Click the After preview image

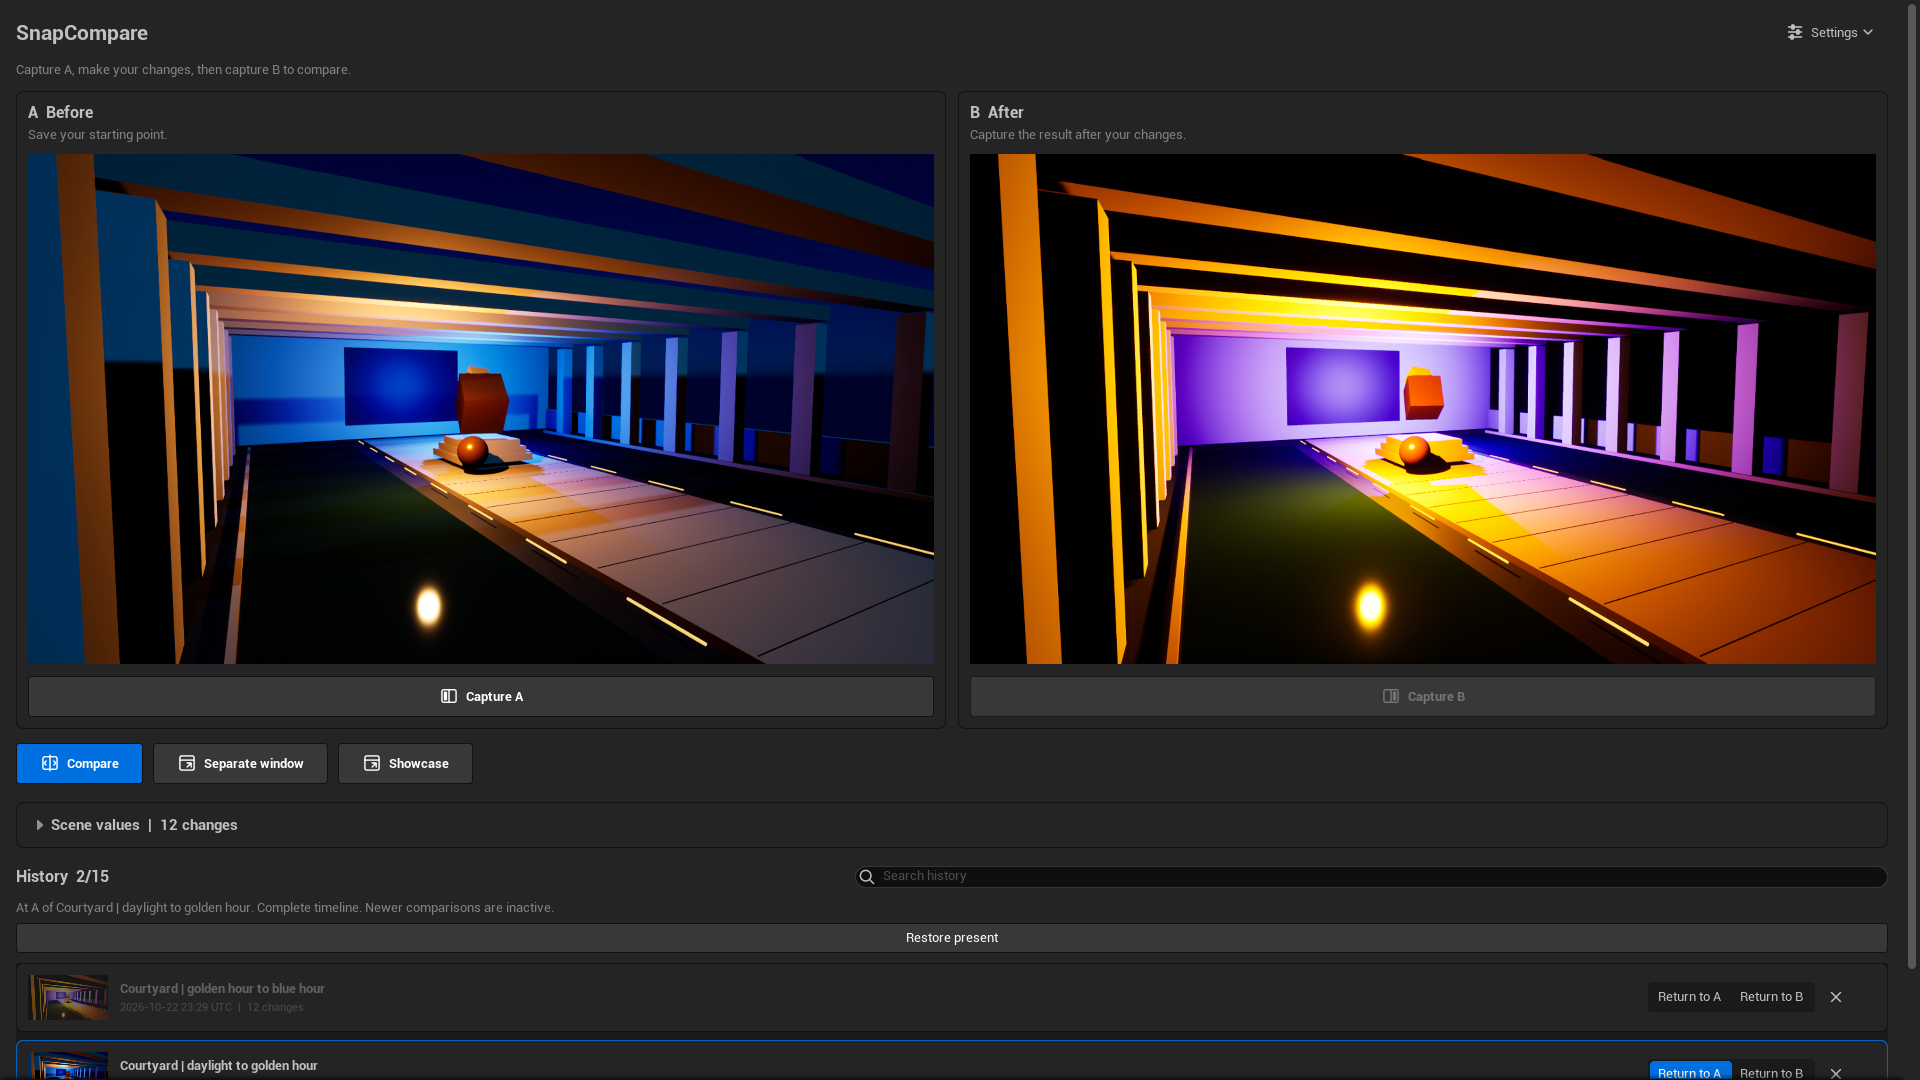[1422, 409]
